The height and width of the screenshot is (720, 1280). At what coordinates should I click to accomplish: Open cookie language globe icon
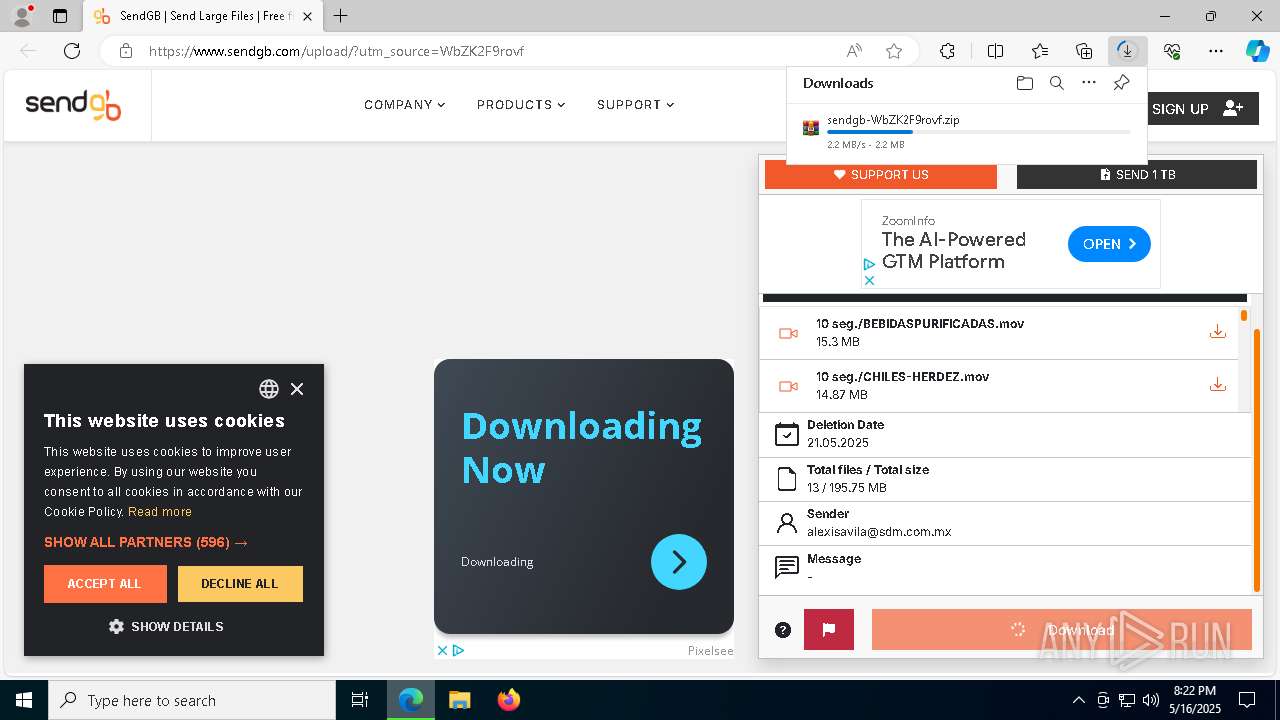269,389
